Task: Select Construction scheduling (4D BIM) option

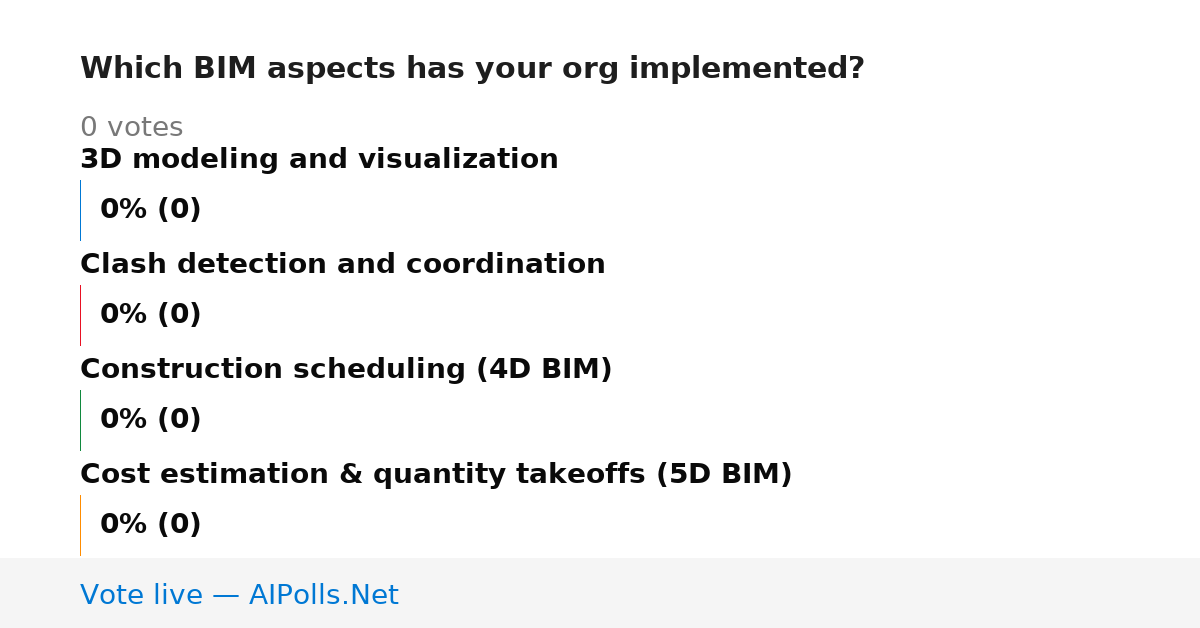Action: 346,370
